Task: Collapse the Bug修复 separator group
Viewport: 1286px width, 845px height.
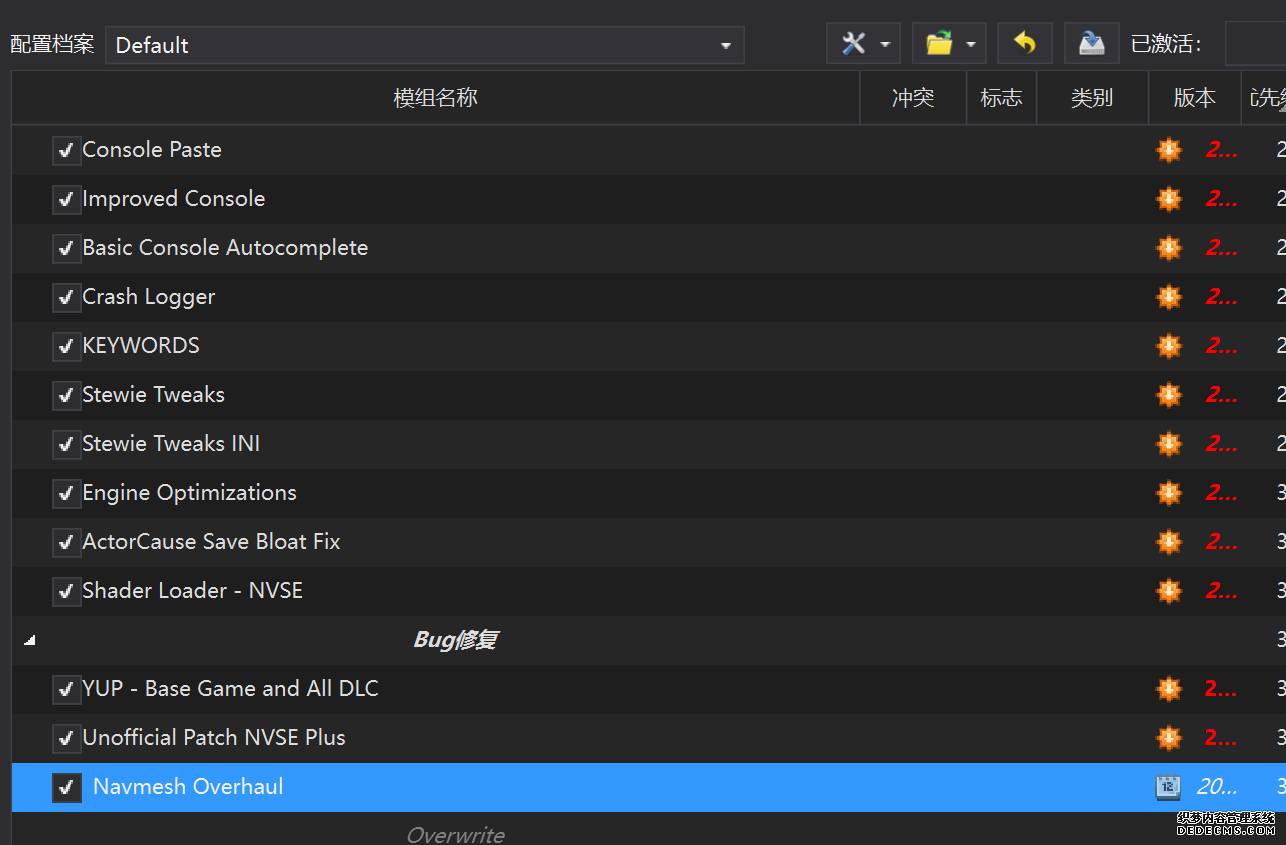Action: (29, 640)
